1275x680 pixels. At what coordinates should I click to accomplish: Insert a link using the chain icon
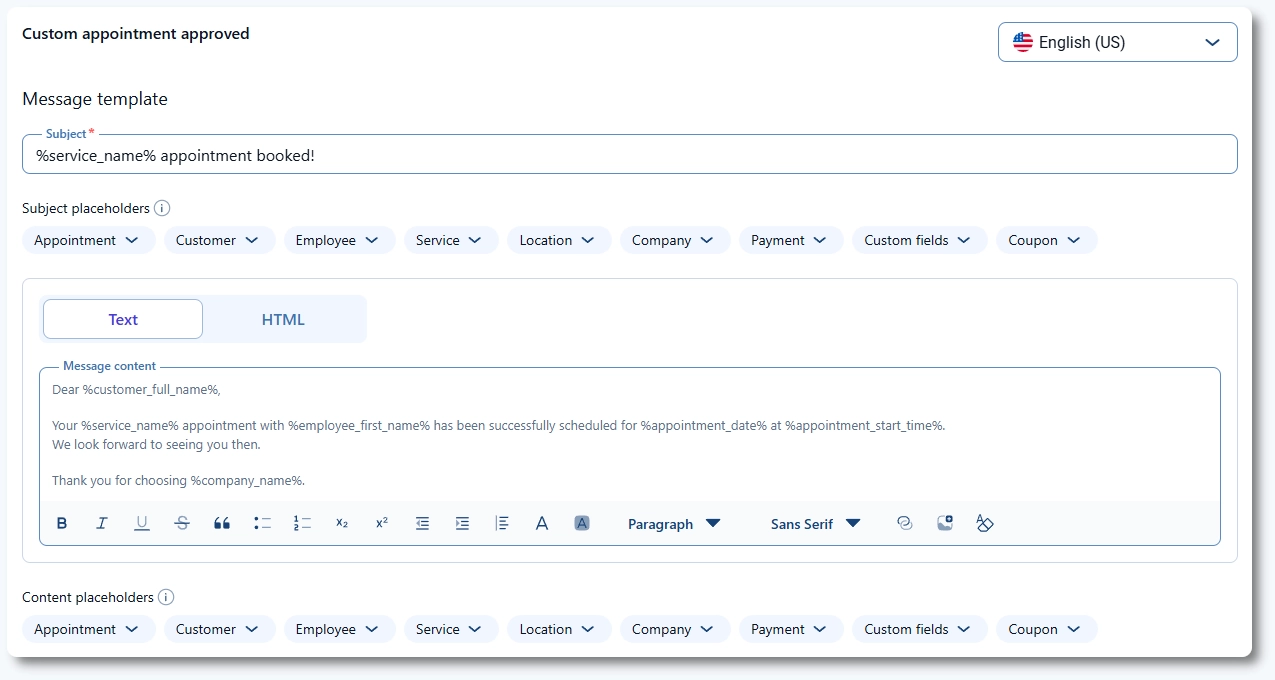pyautogui.click(x=904, y=523)
